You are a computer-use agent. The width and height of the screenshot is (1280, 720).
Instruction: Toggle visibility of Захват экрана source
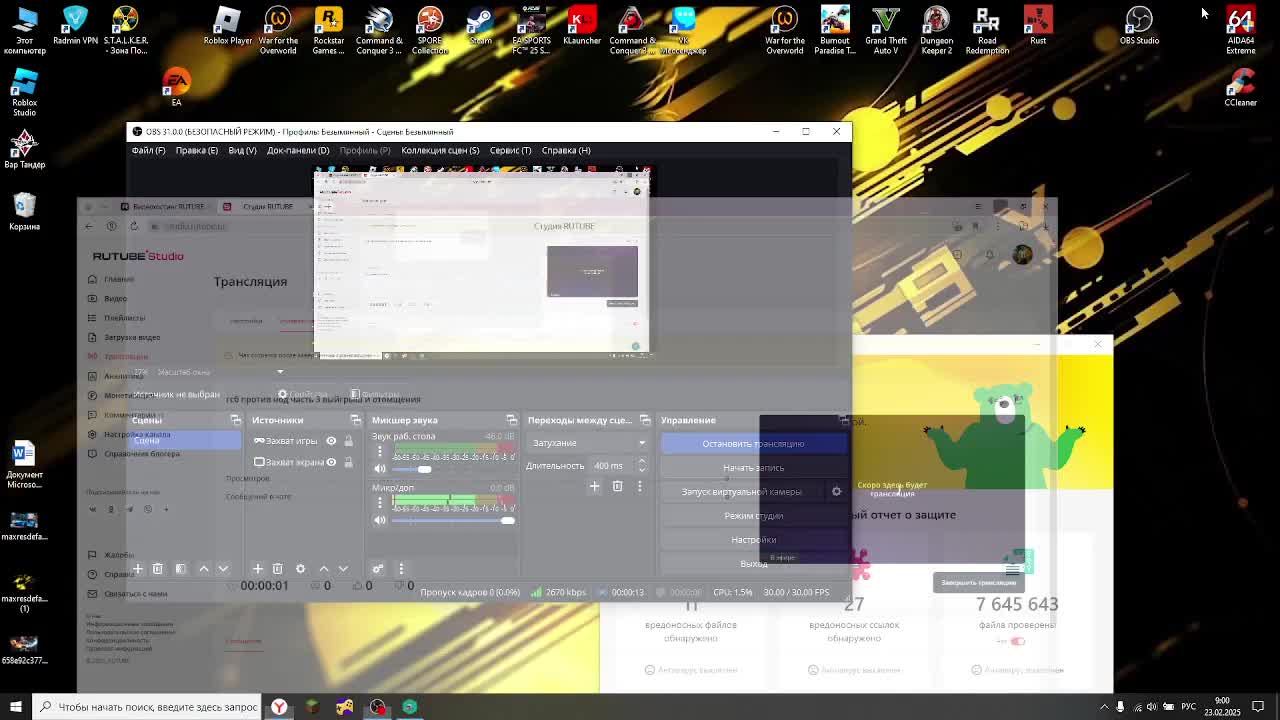(331, 462)
